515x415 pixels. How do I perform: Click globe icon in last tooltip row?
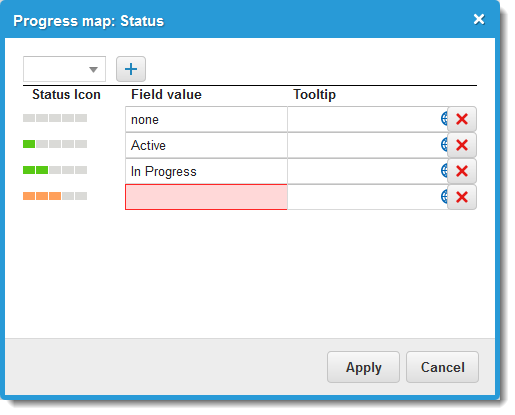[444, 197]
